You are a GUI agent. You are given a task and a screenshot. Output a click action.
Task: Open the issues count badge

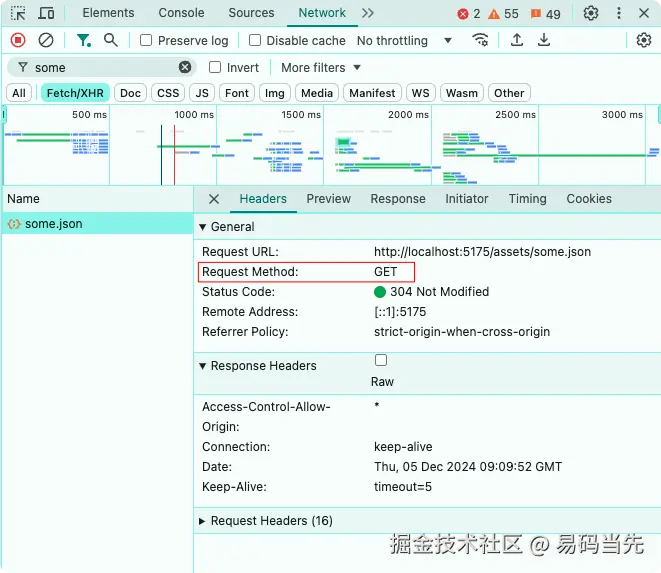[545, 14]
